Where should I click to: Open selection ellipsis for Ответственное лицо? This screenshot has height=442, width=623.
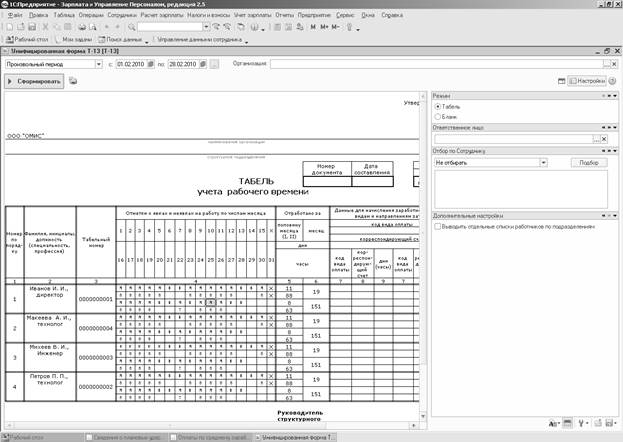(597, 139)
